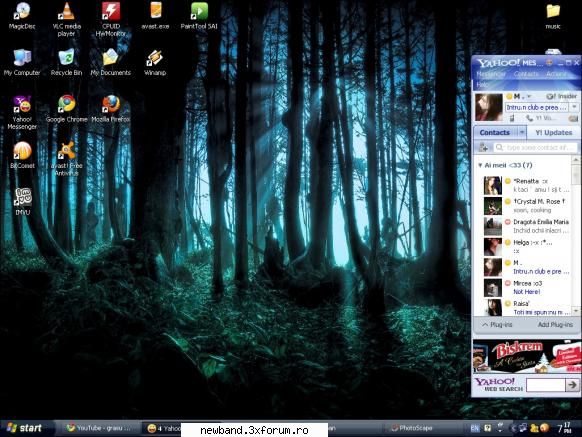This screenshot has height=437, width=582.
Task: Click the web search go arrow button
Action: (573, 385)
